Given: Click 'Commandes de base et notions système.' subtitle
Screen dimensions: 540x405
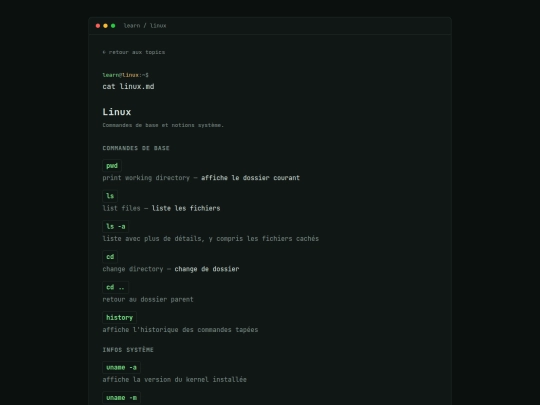Looking at the screenshot, I should pyautogui.click(x=163, y=125).
